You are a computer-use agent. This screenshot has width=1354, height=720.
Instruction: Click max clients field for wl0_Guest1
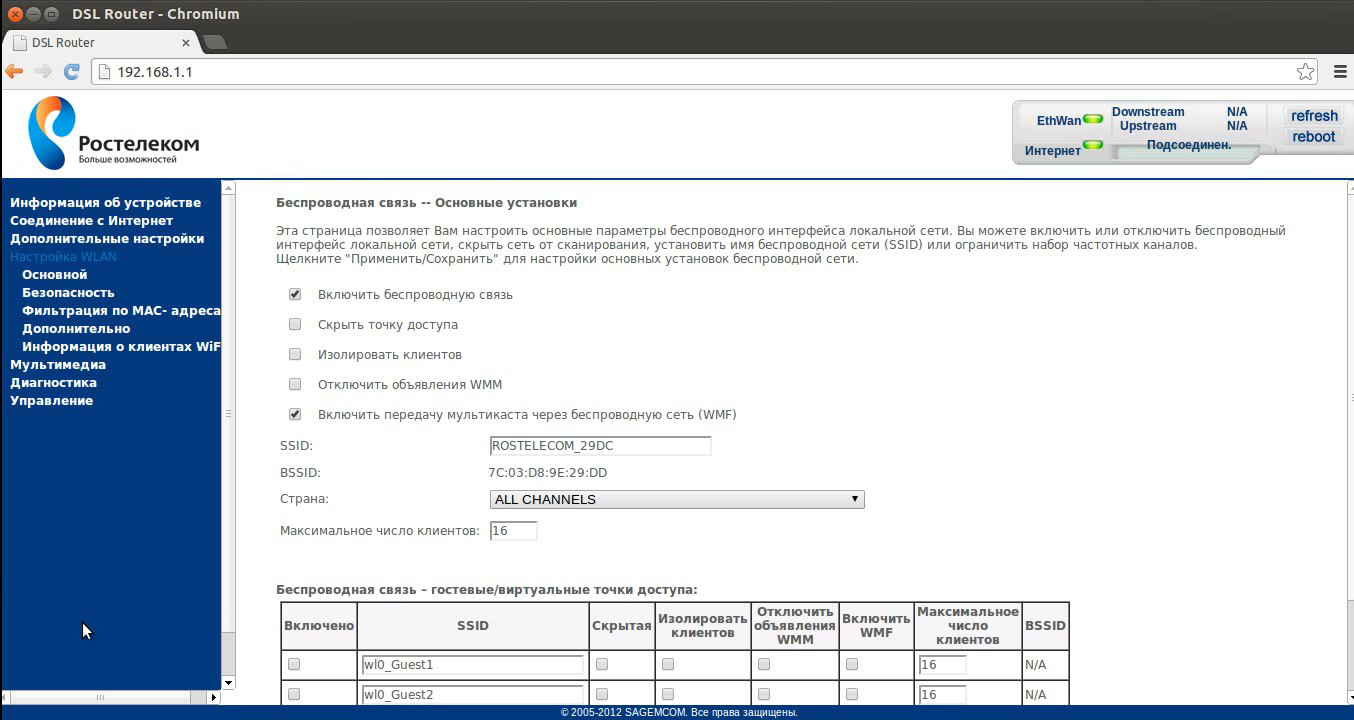pos(942,665)
